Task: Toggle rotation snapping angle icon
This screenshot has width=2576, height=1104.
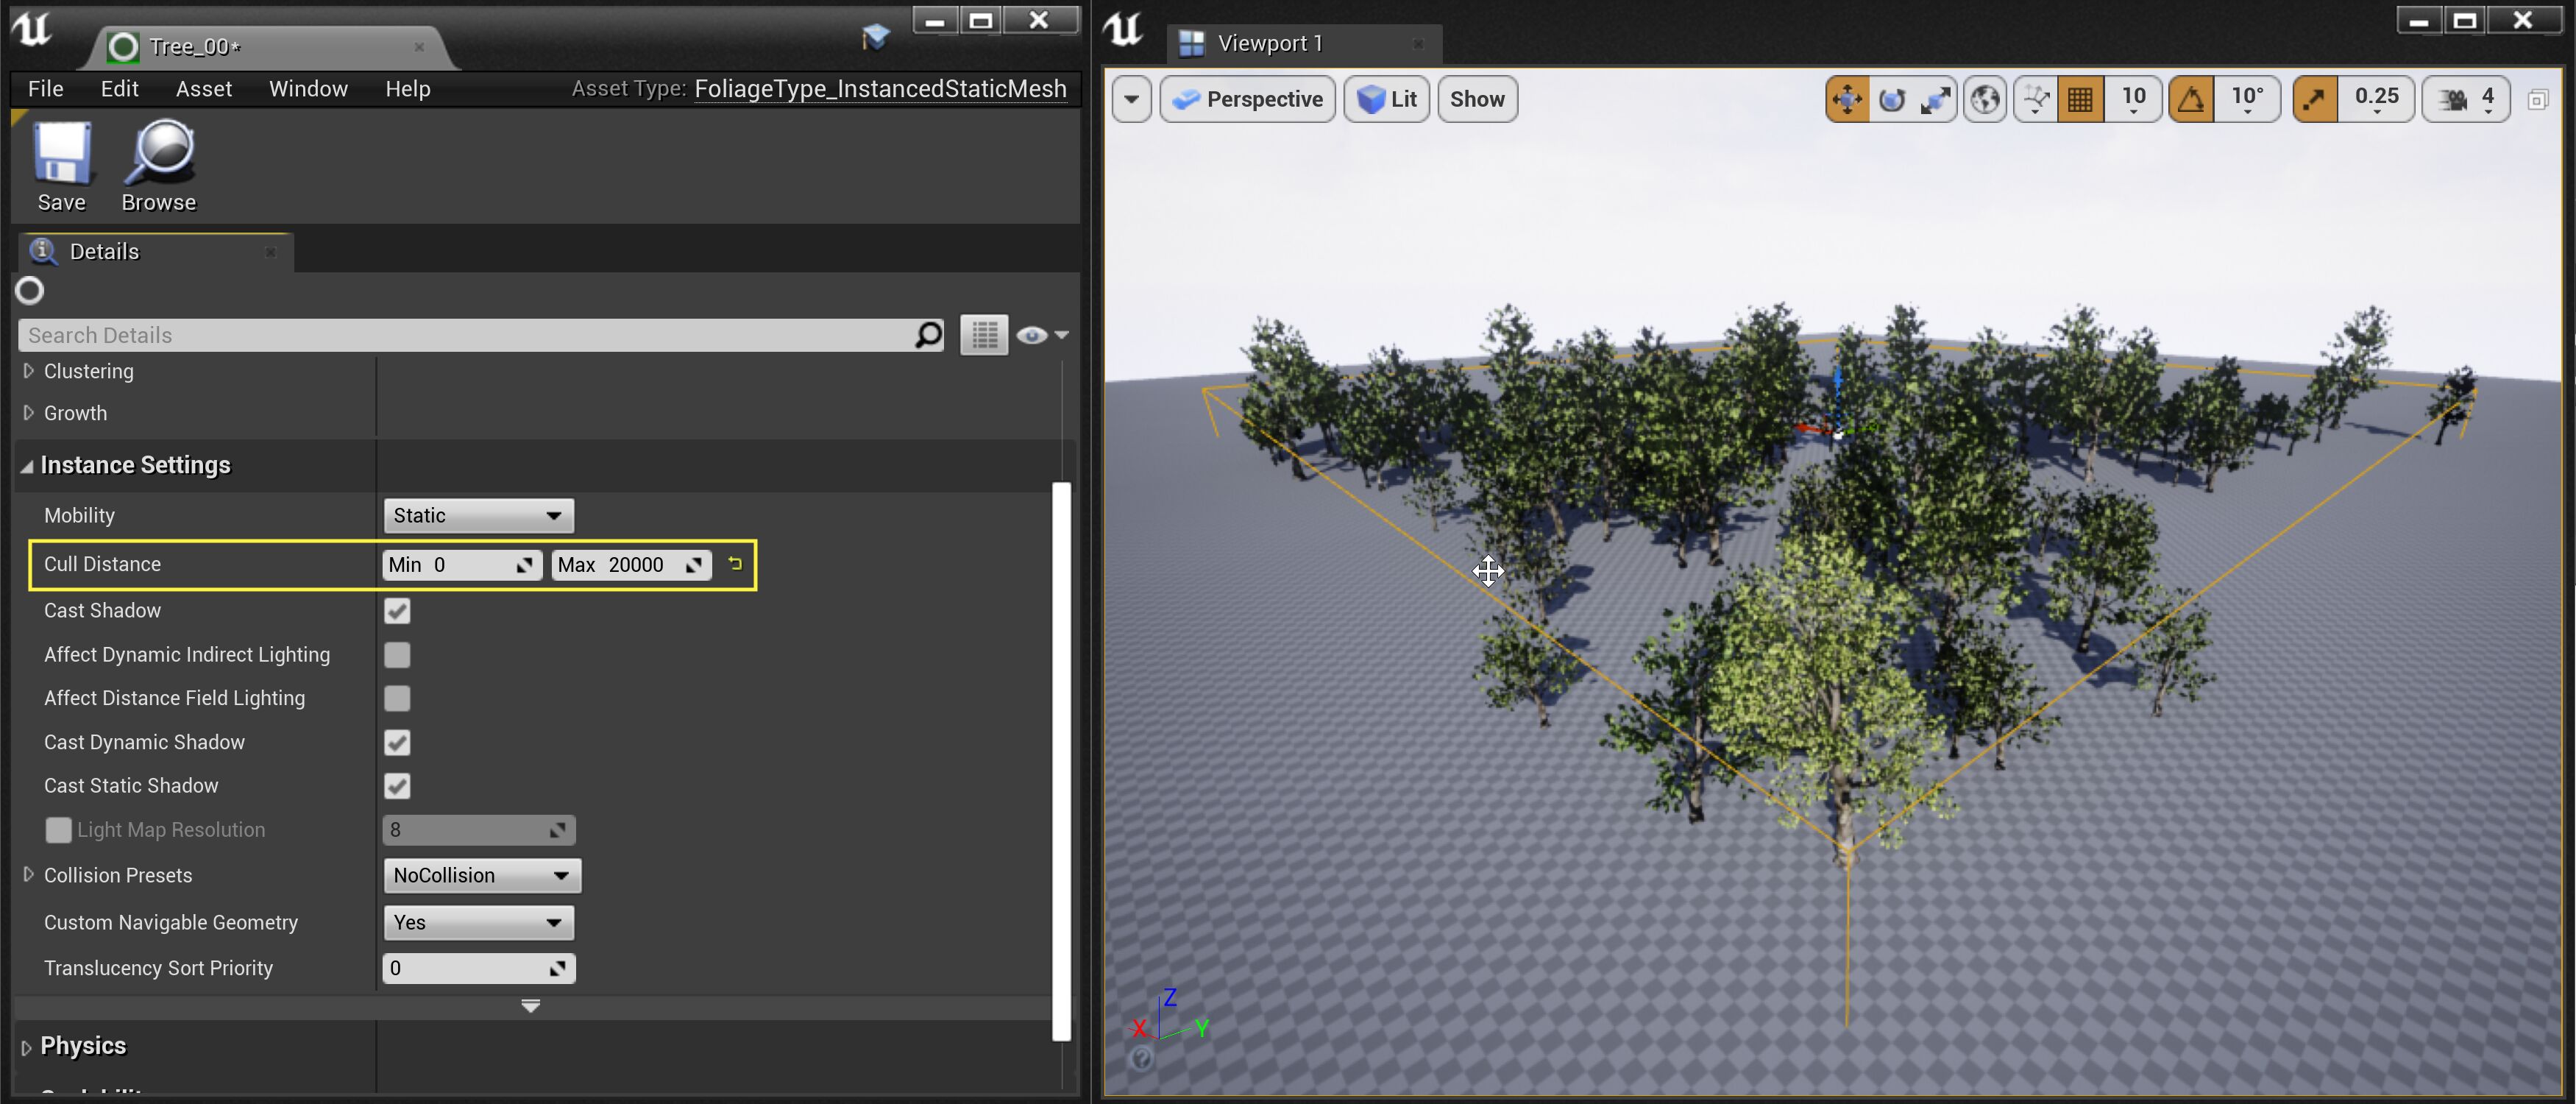Action: point(2191,99)
